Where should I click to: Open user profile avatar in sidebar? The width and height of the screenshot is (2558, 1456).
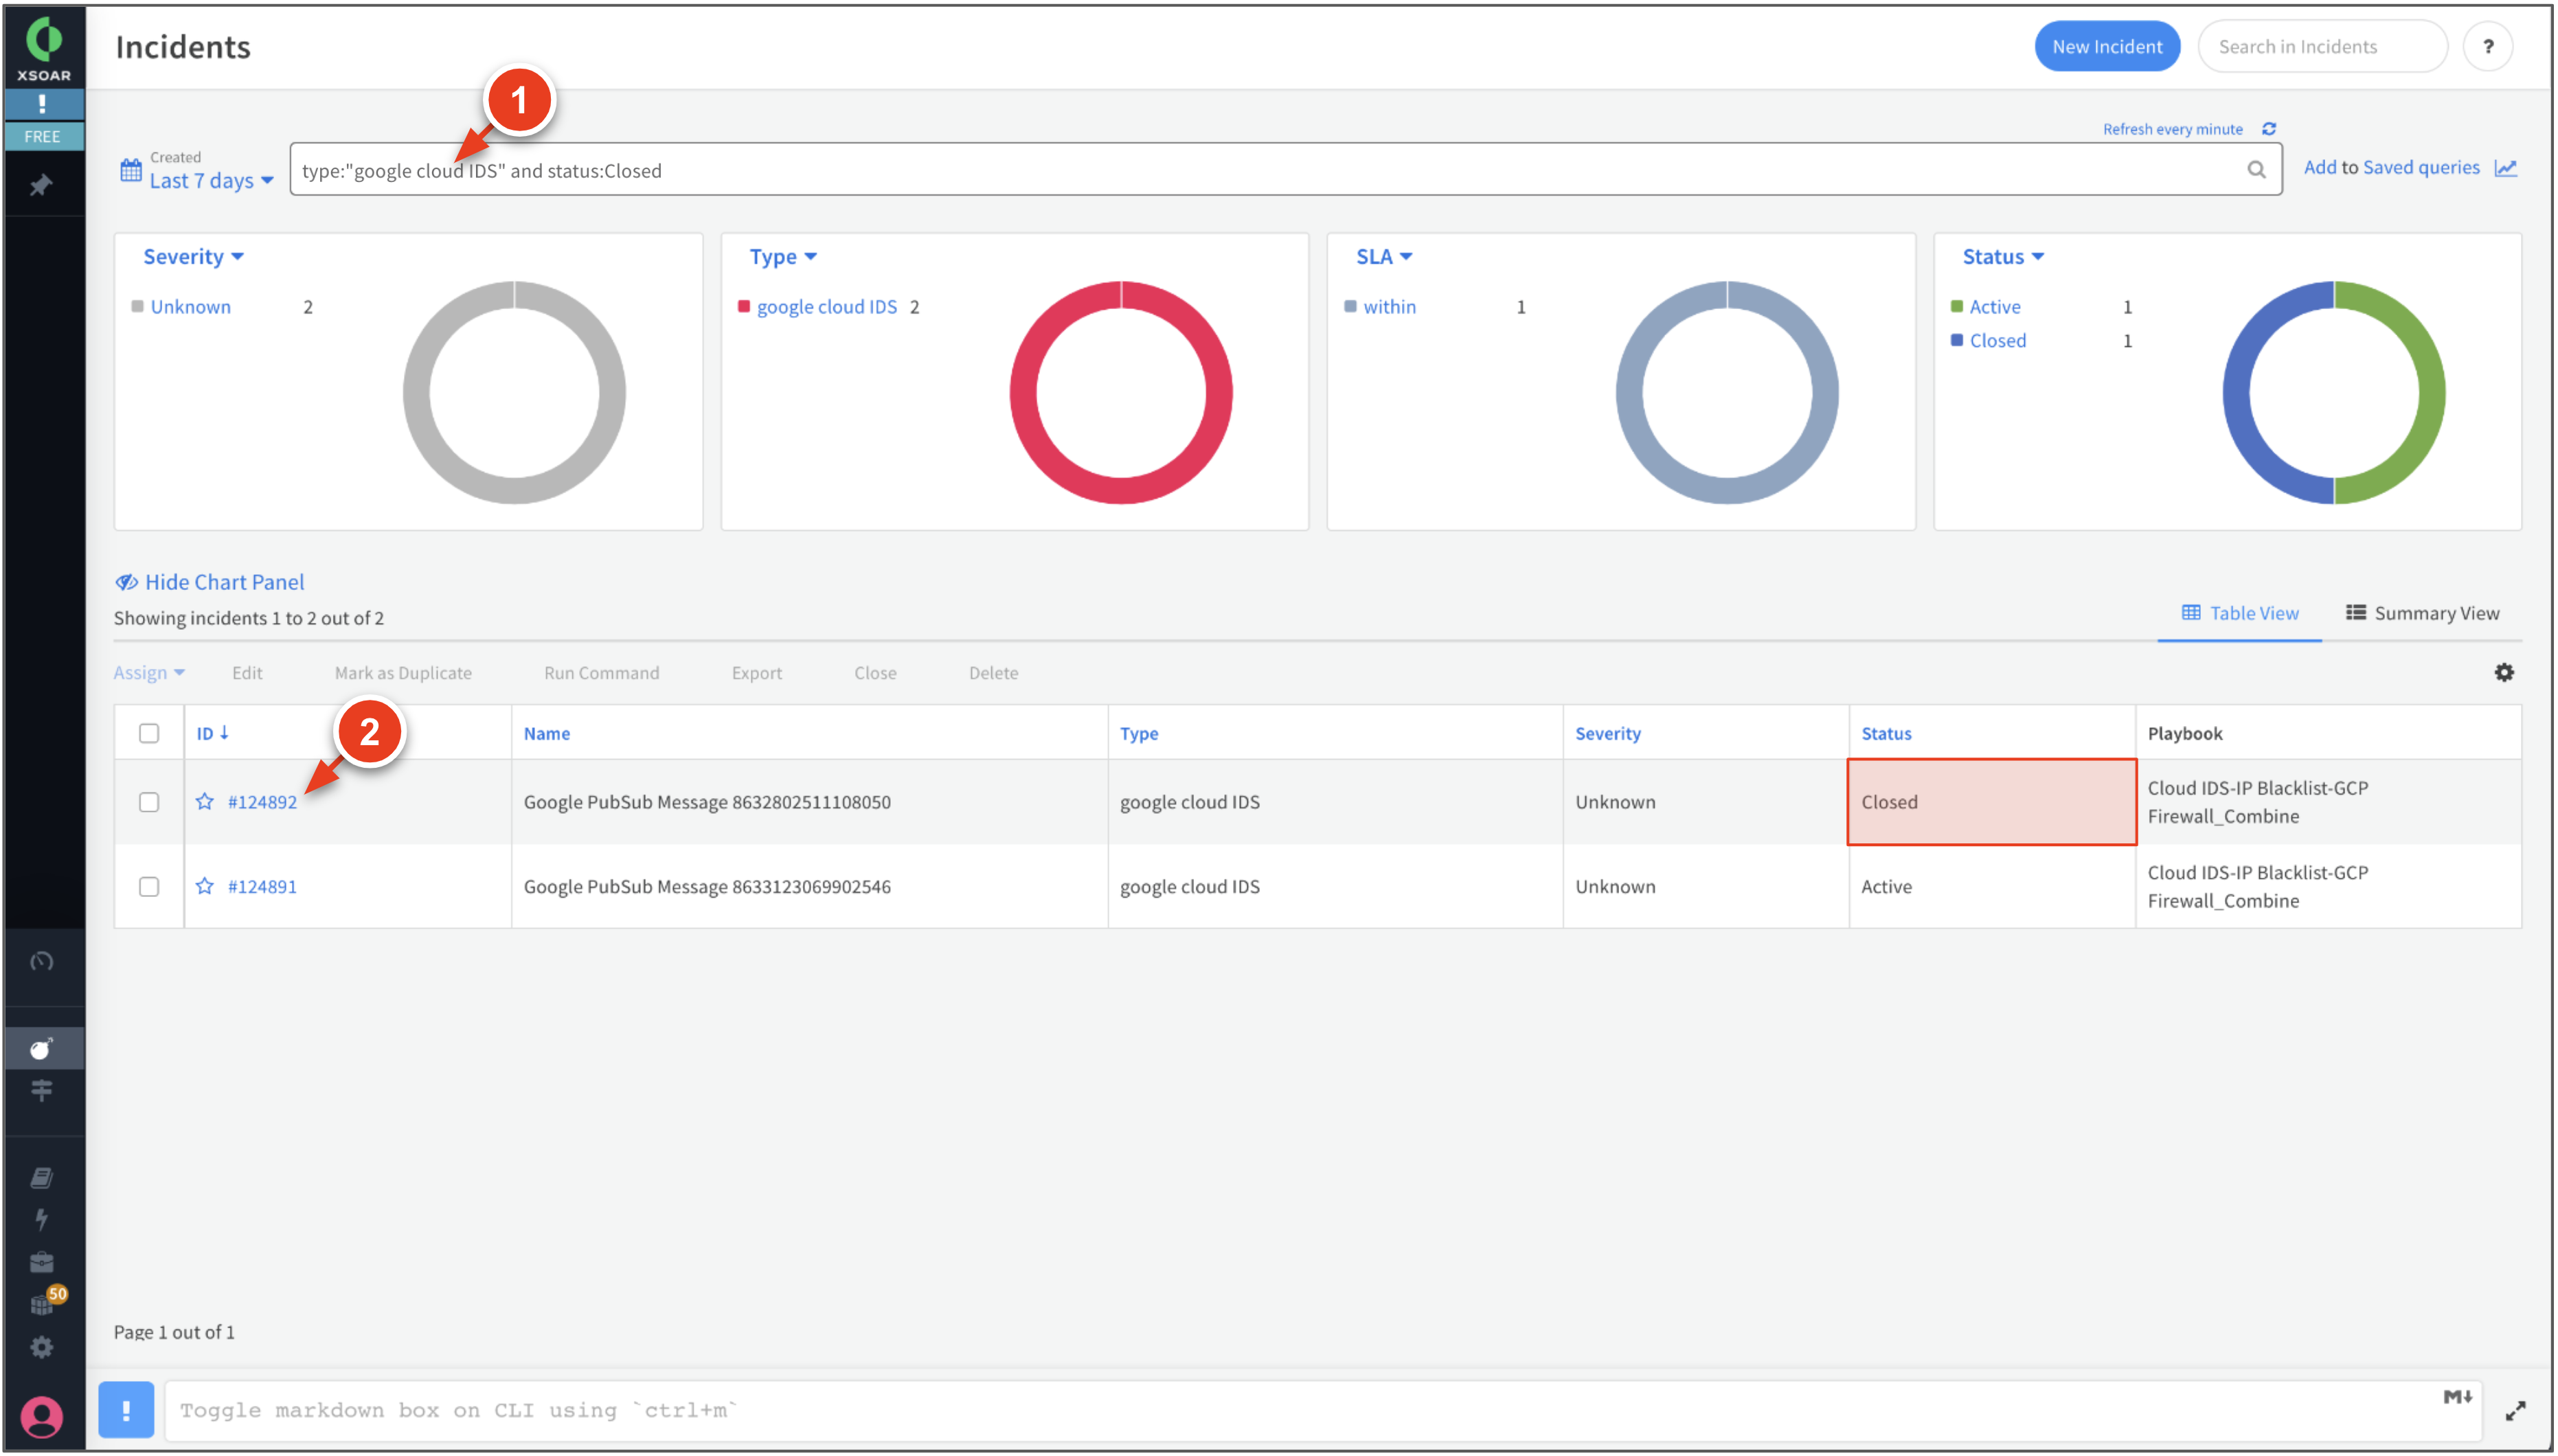[x=41, y=1416]
